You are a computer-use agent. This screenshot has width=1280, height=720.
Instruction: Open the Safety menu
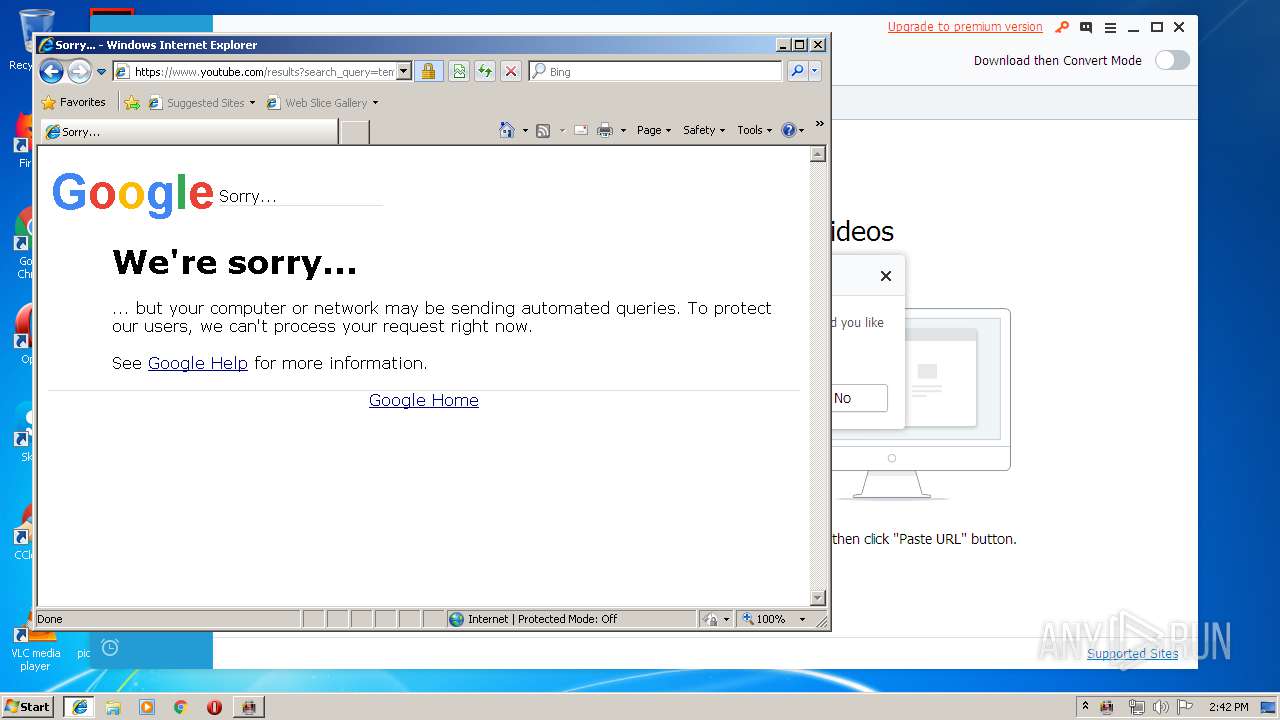(x=704, y=130)
